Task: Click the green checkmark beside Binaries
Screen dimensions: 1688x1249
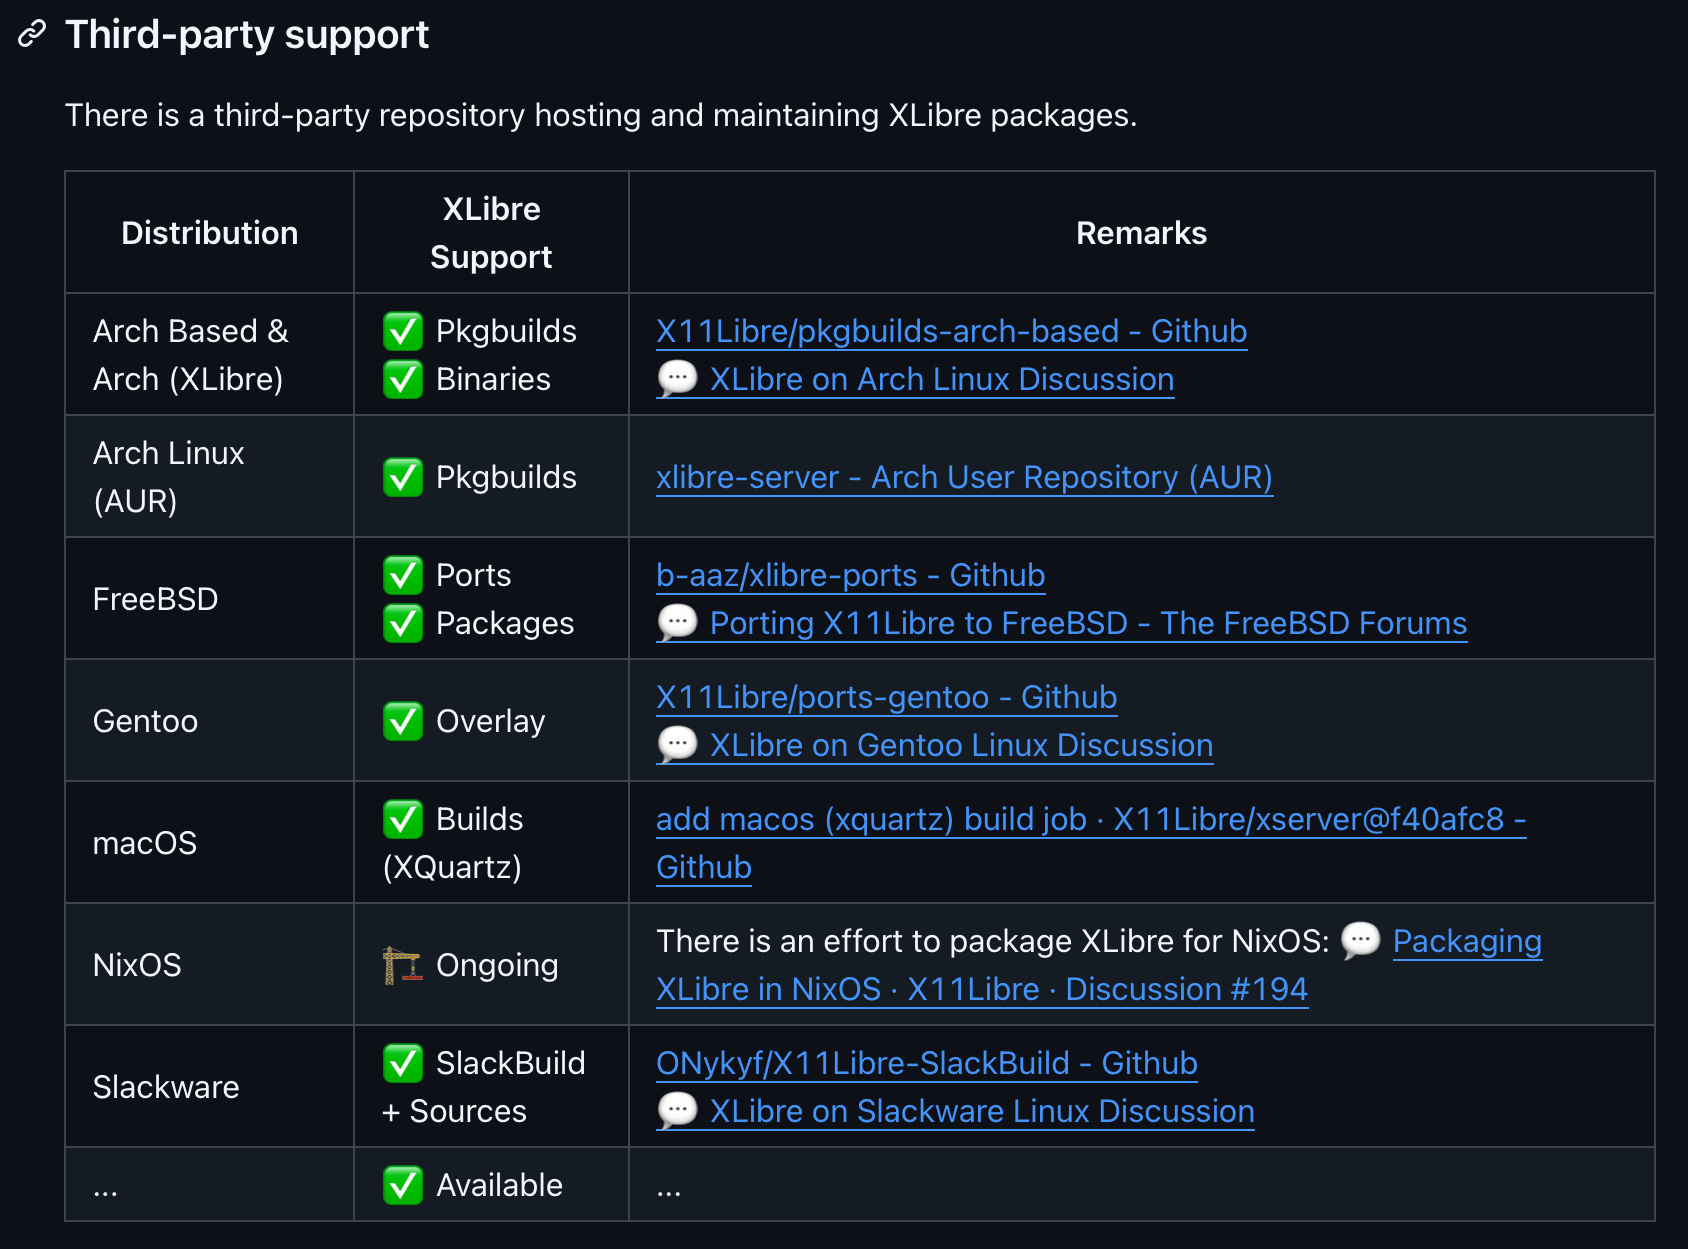Action: pyautogui.click(x=402, y=379)
